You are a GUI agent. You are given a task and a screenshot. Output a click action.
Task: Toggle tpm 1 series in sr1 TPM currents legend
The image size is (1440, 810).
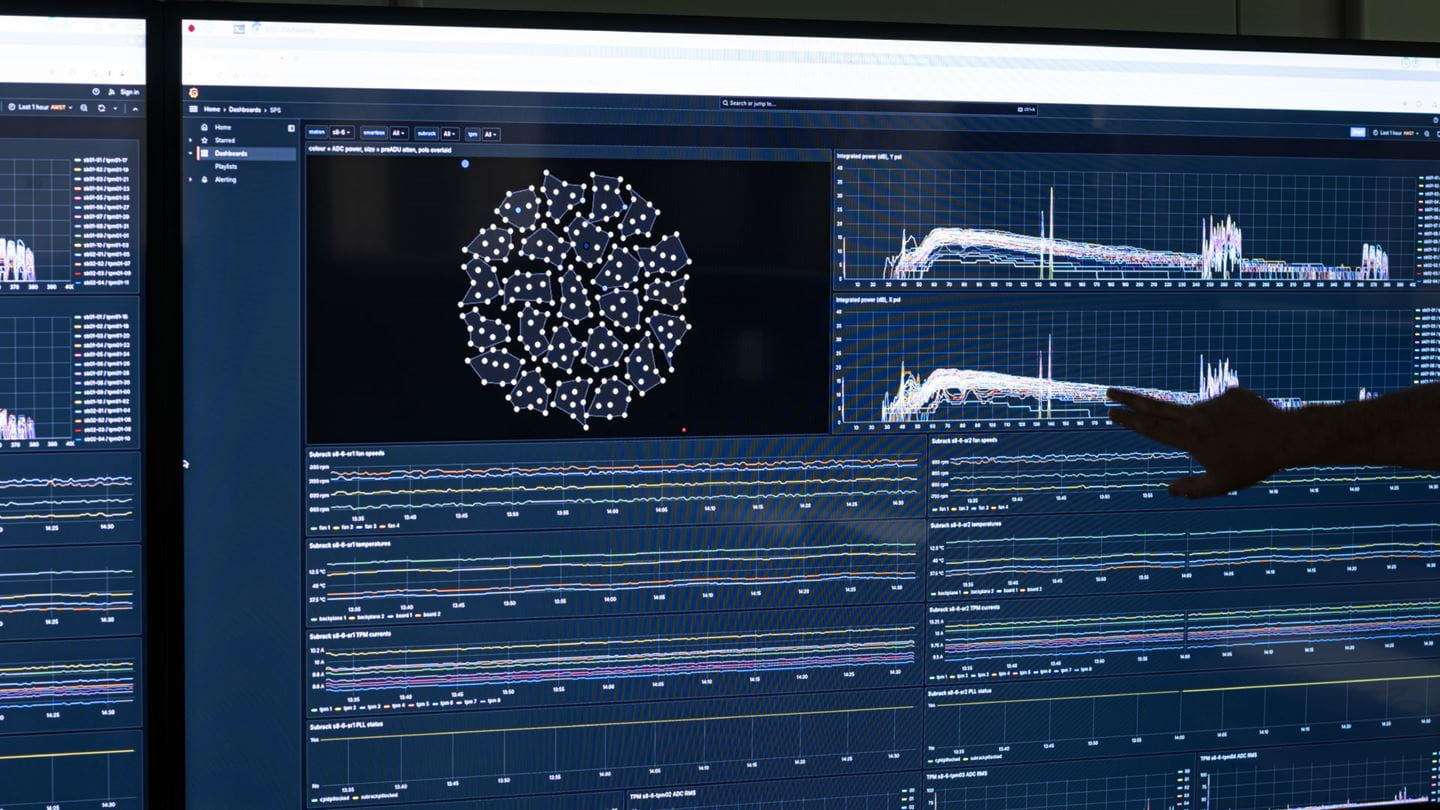pos(322,709)
